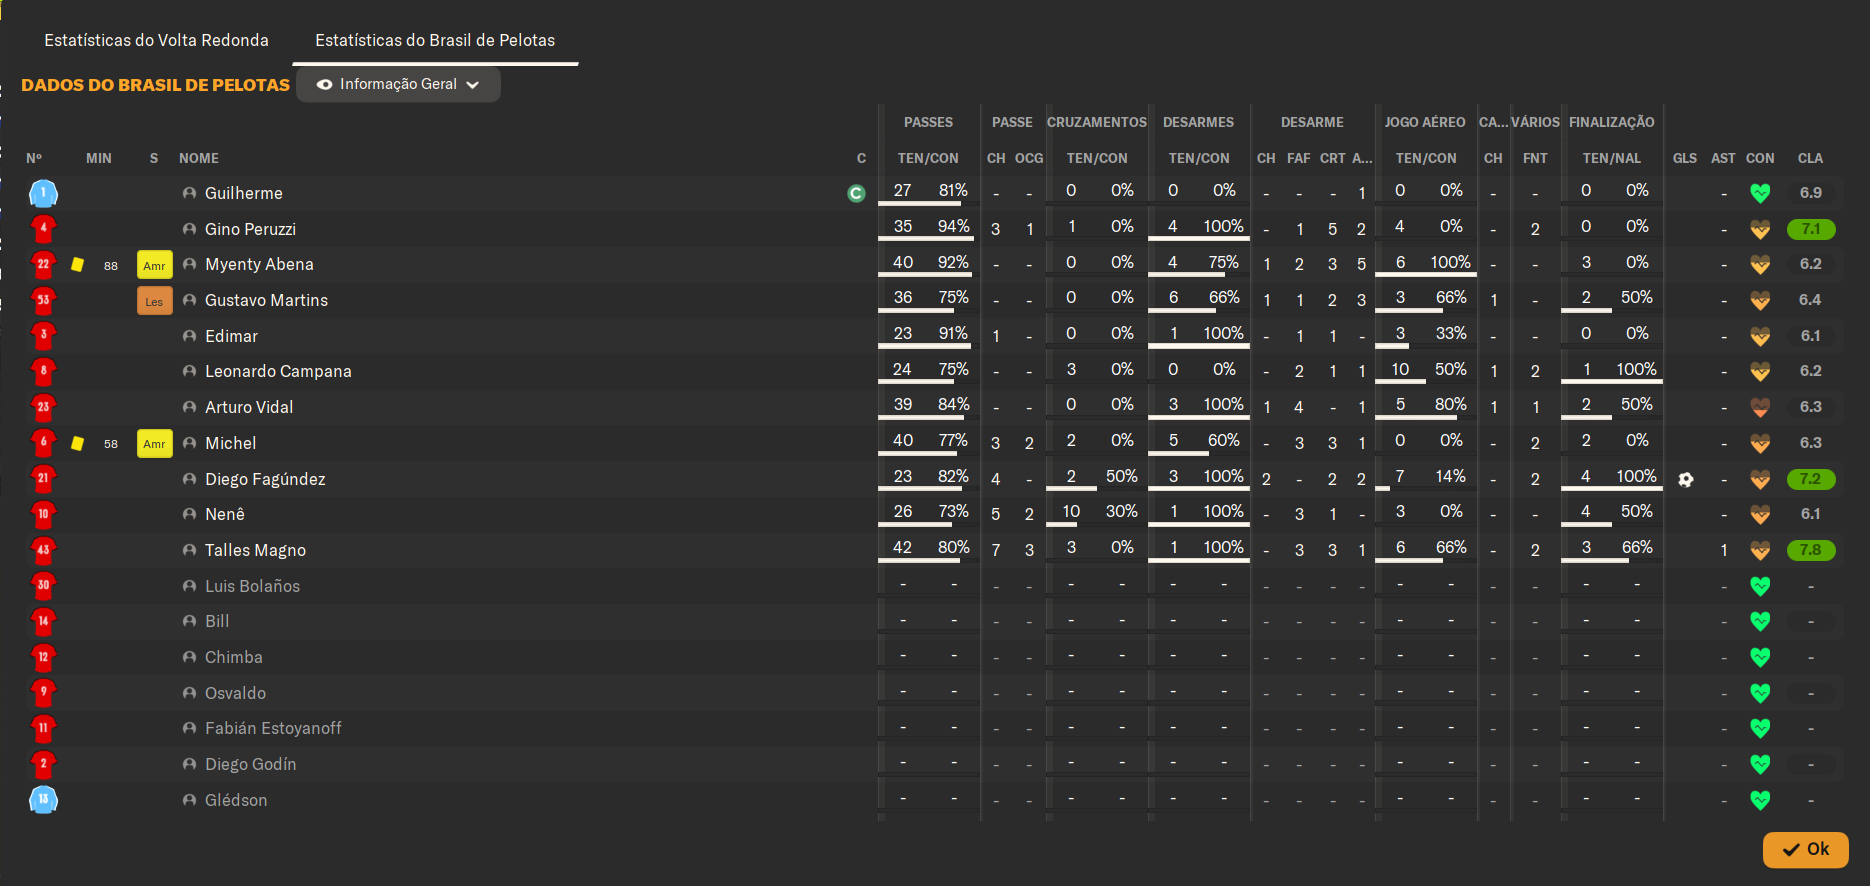Sort the table by Nº column
Viewport: 1870px width, 886px height.
34,158
